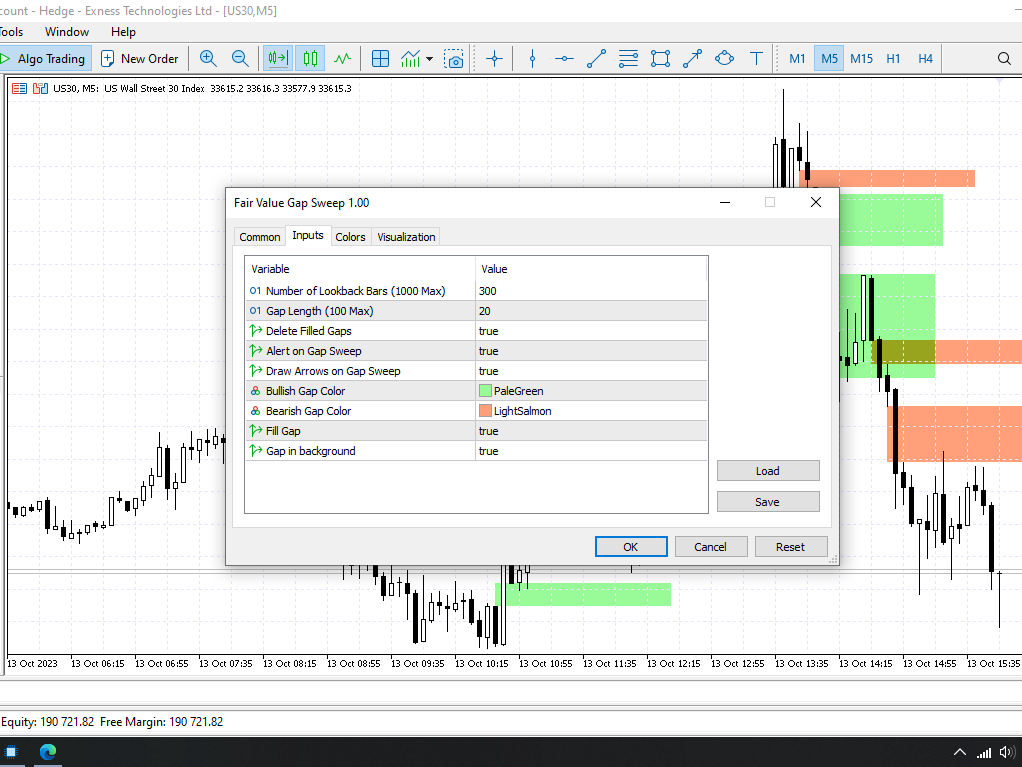Click the PaleGreen bullish gap color swatch
Screen dimensions: 1022x767
click(486, 391)
